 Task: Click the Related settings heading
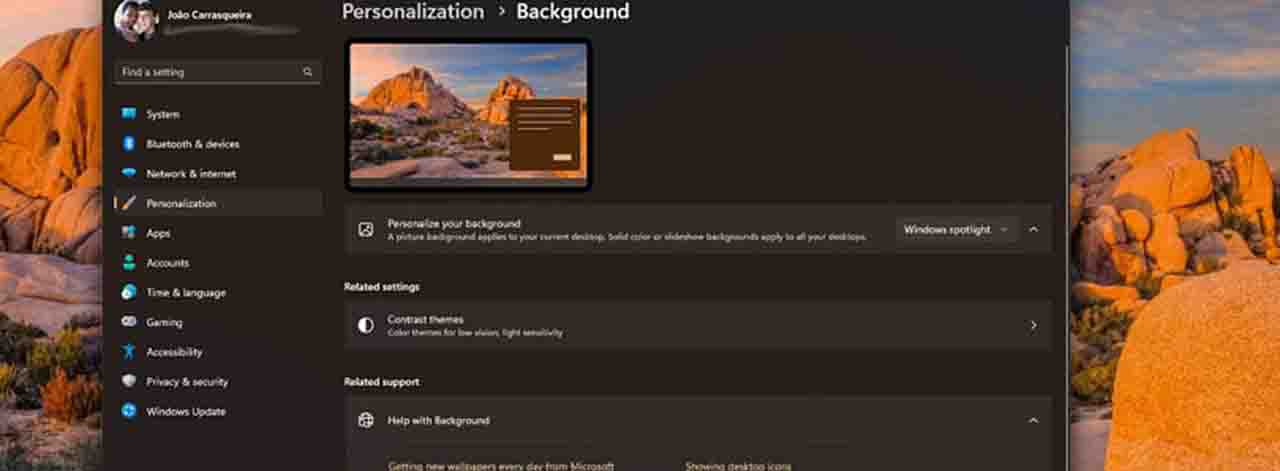click(x=382, y=287)
